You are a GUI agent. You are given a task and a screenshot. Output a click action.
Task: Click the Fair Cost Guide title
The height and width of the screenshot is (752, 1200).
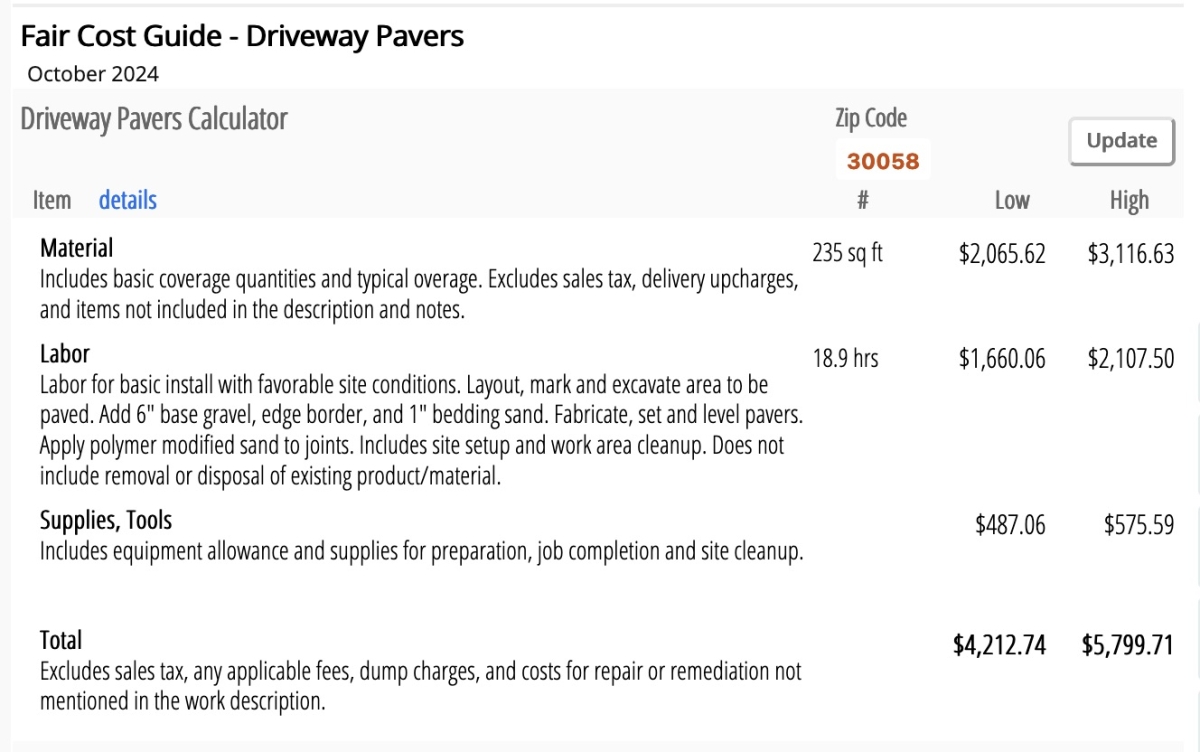(242, 37)
